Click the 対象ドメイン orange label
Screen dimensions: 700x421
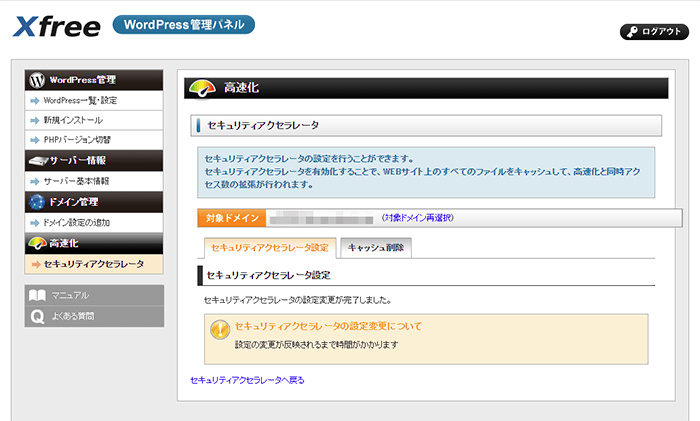(x=232, y=218)
